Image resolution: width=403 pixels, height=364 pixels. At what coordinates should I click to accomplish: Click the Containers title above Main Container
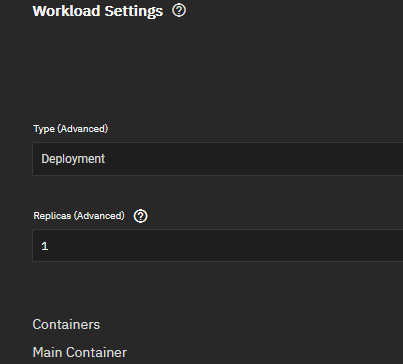pos(66,324)
